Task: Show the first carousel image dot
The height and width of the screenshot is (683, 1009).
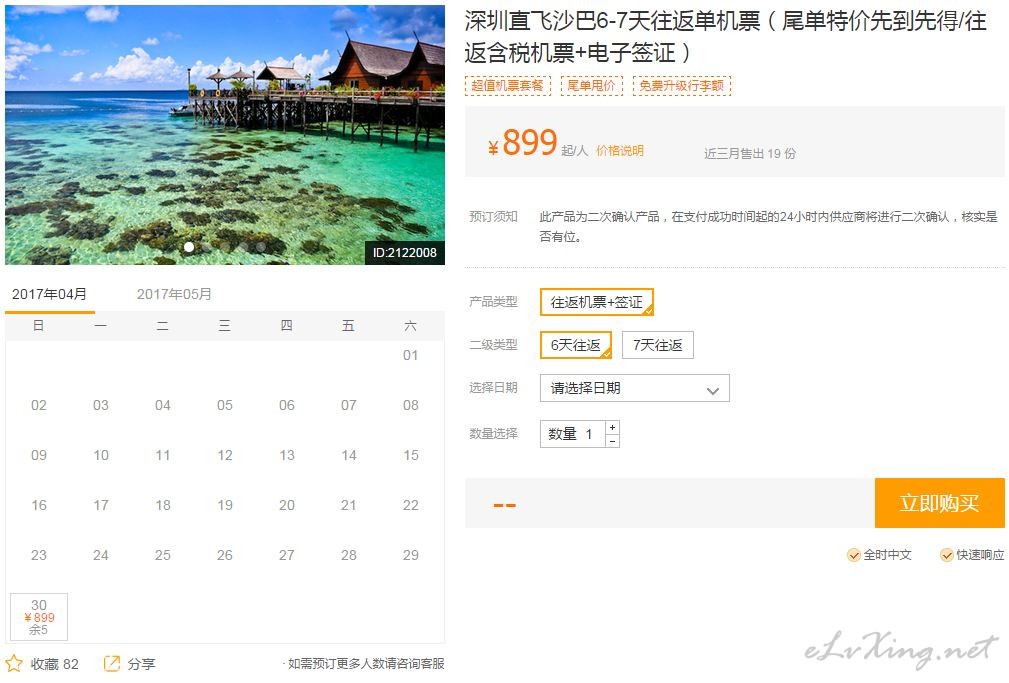Action: pos(189,247)
